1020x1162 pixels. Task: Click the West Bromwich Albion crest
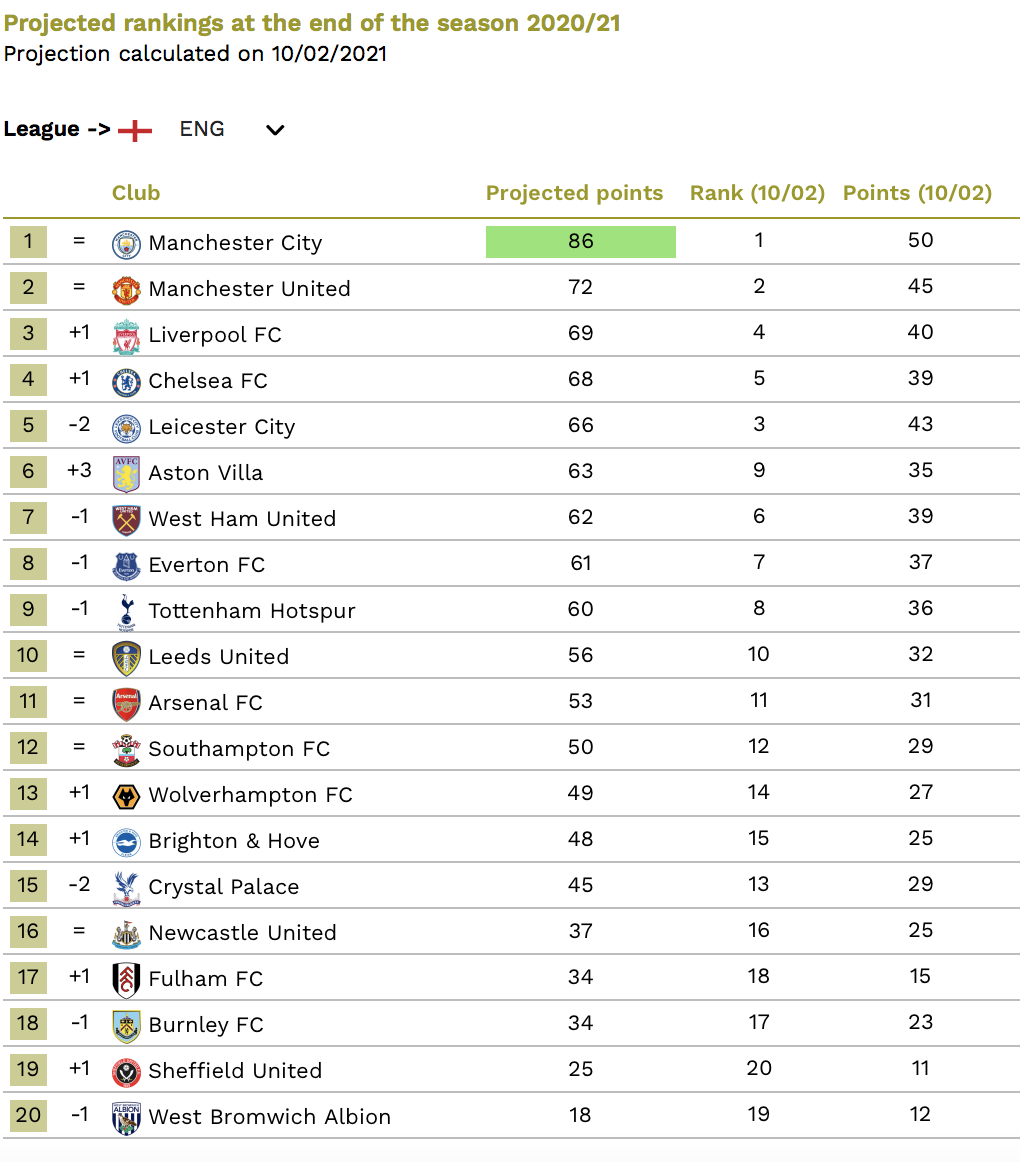click(x=126, y=1118)
